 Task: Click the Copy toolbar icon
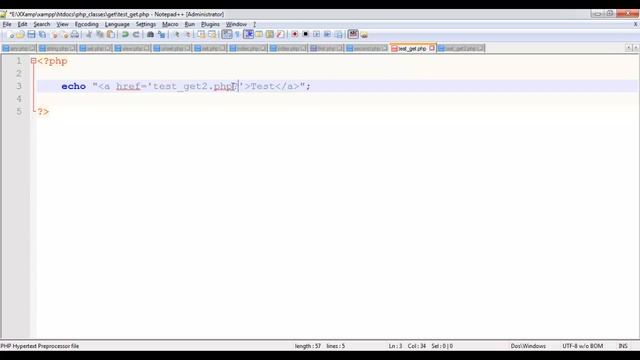pyautogui.click(x=100, y=35)
